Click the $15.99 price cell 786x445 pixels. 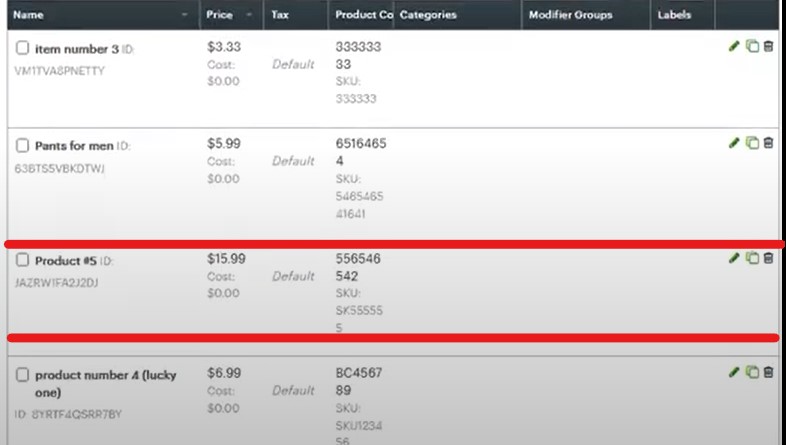(226, 258)
